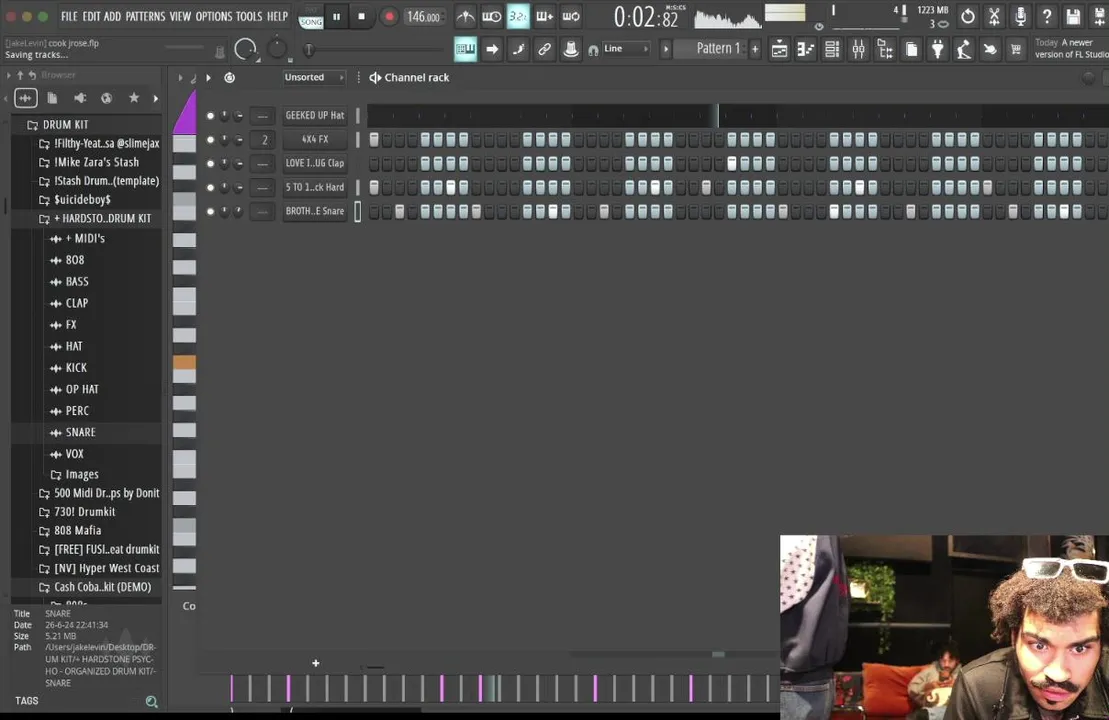1109x720 pixels.
Task: Click the save project floppy icon
Action: click(1073, 16)
